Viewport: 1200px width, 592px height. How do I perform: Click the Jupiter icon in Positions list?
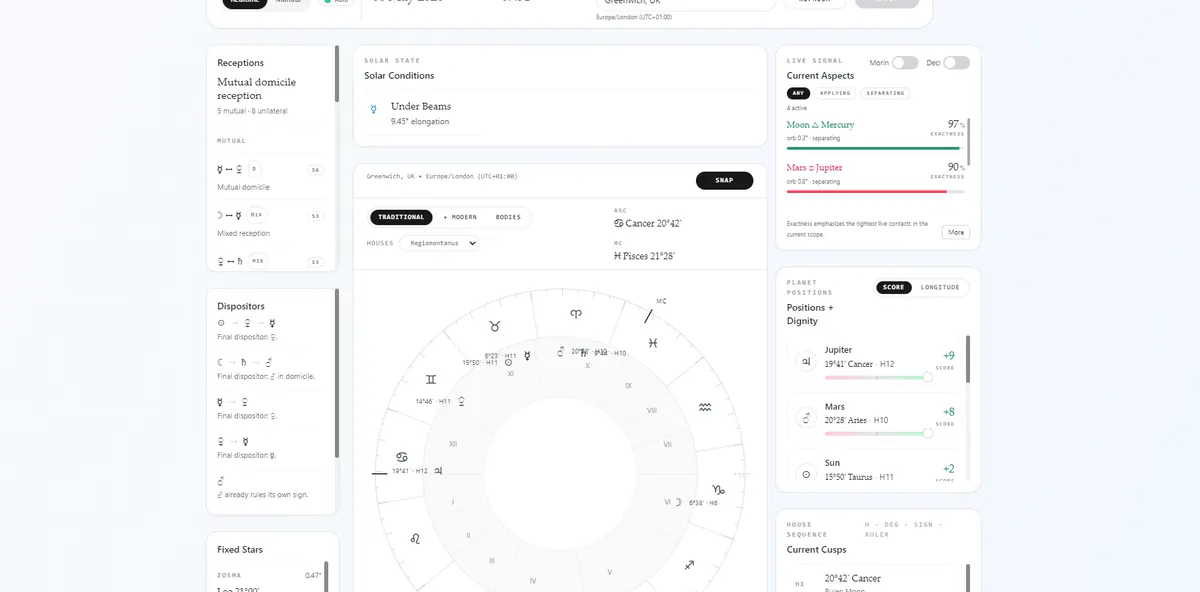(x=806, y=362)
